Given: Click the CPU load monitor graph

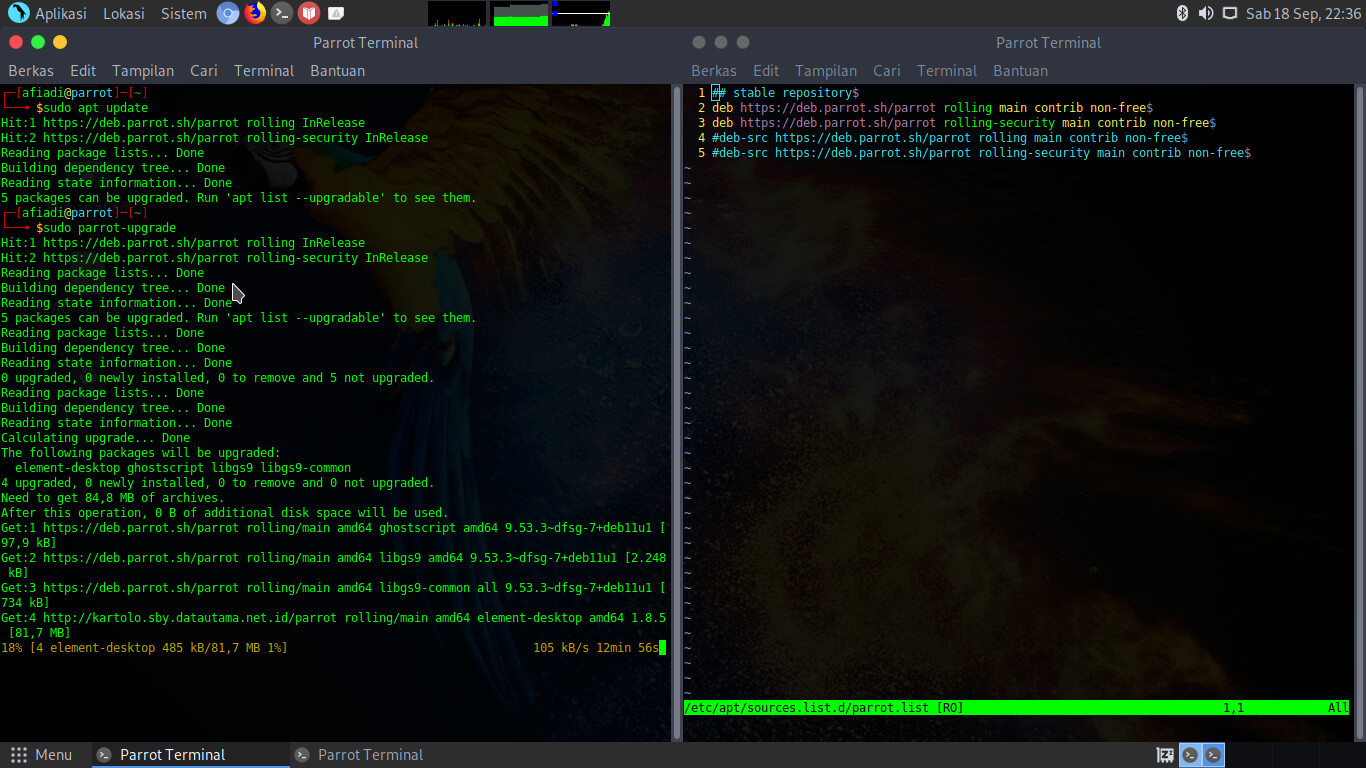Looking at the screenshot, I should pos(457,13).
